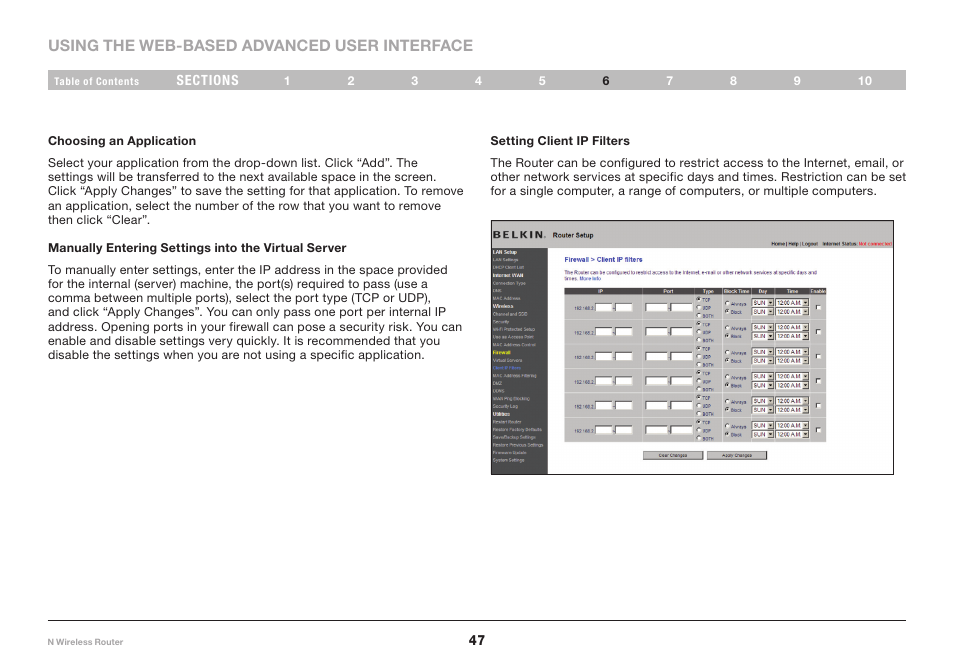Select the Always radio in the first filter row
Screen dimensions: 954x668
coord(727,303)
